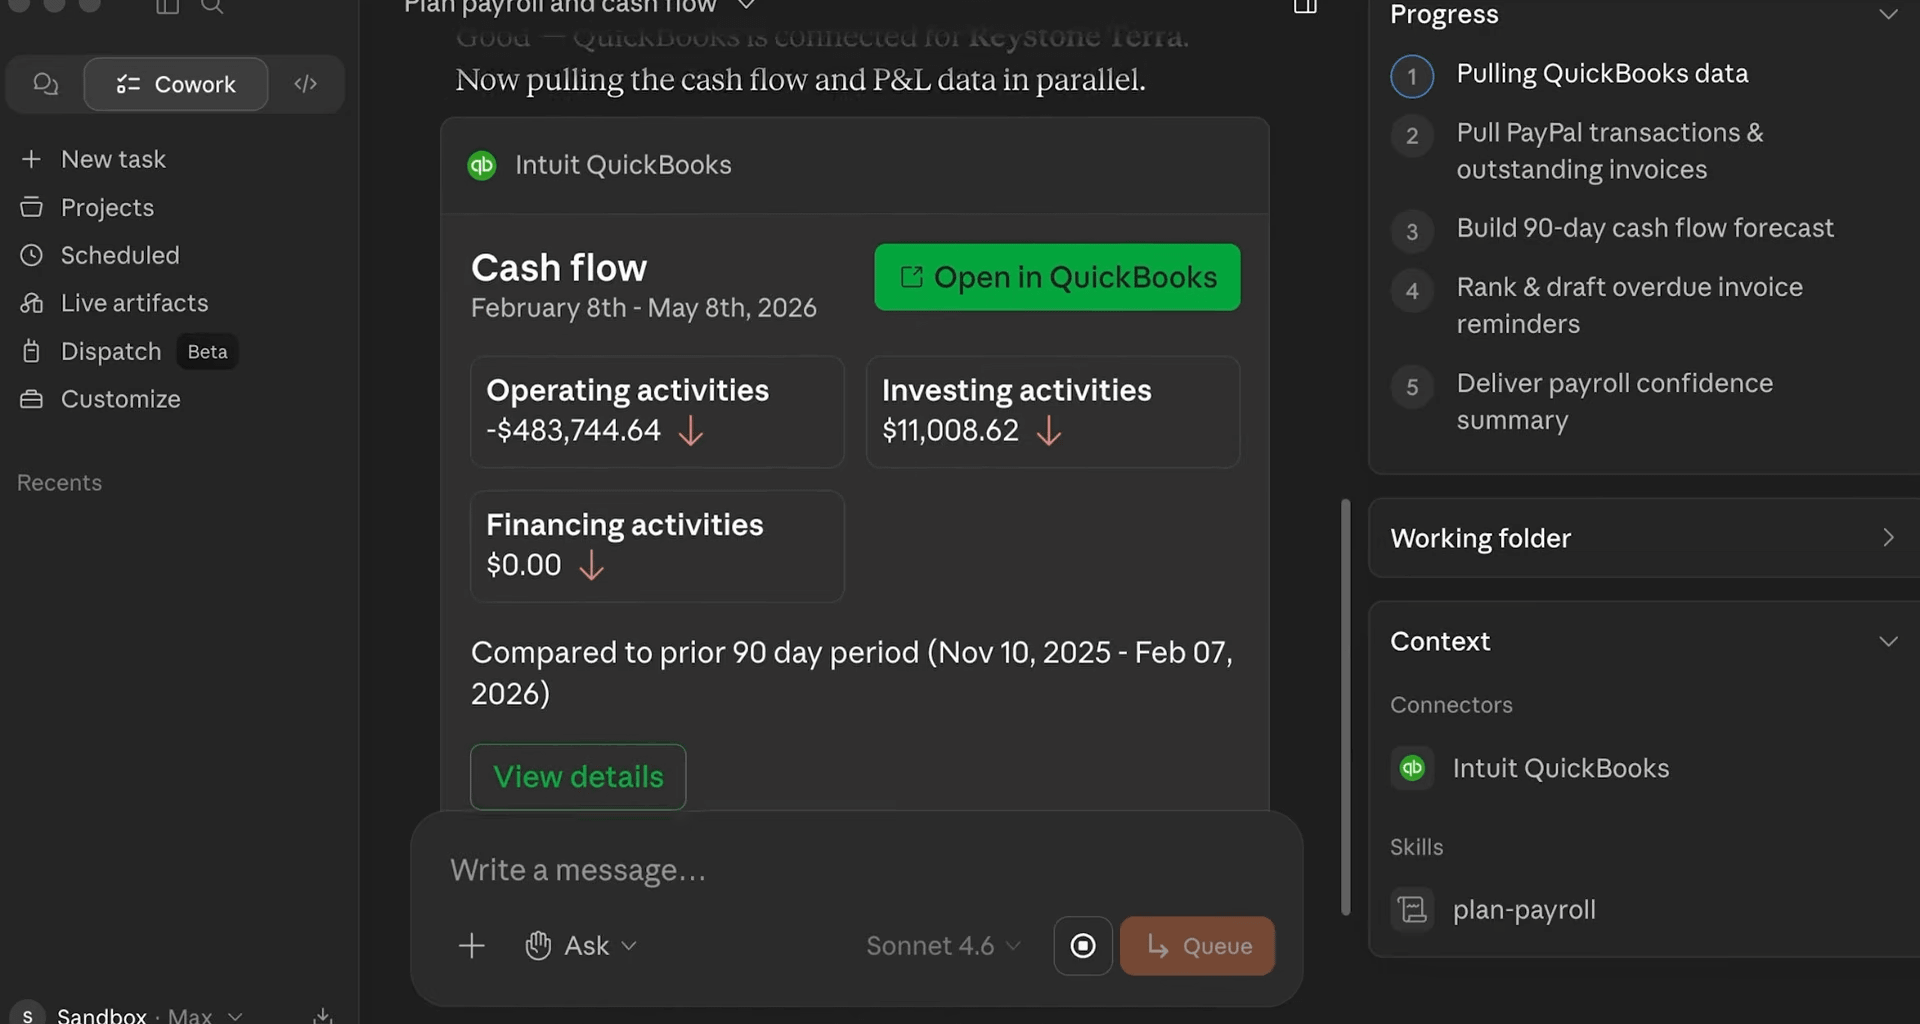Open Projects in the sidebar
This screenshot has height=1024, width=1920.
click(x=107, y=207)
